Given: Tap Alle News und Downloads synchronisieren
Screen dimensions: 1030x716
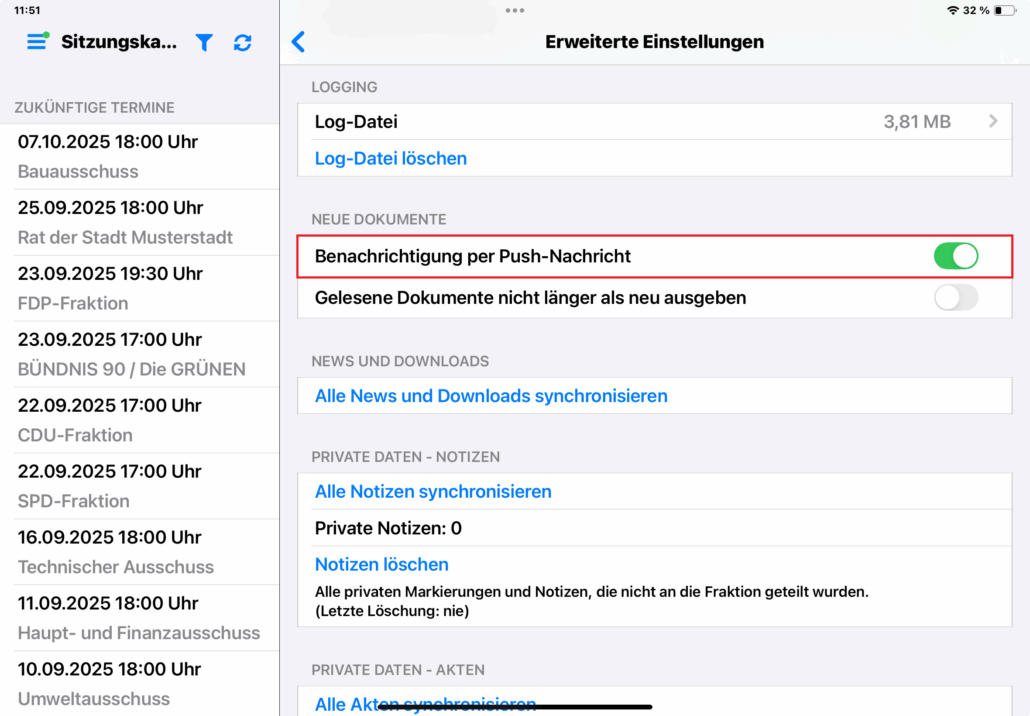Looking at the screenshot, I should 491,396.
